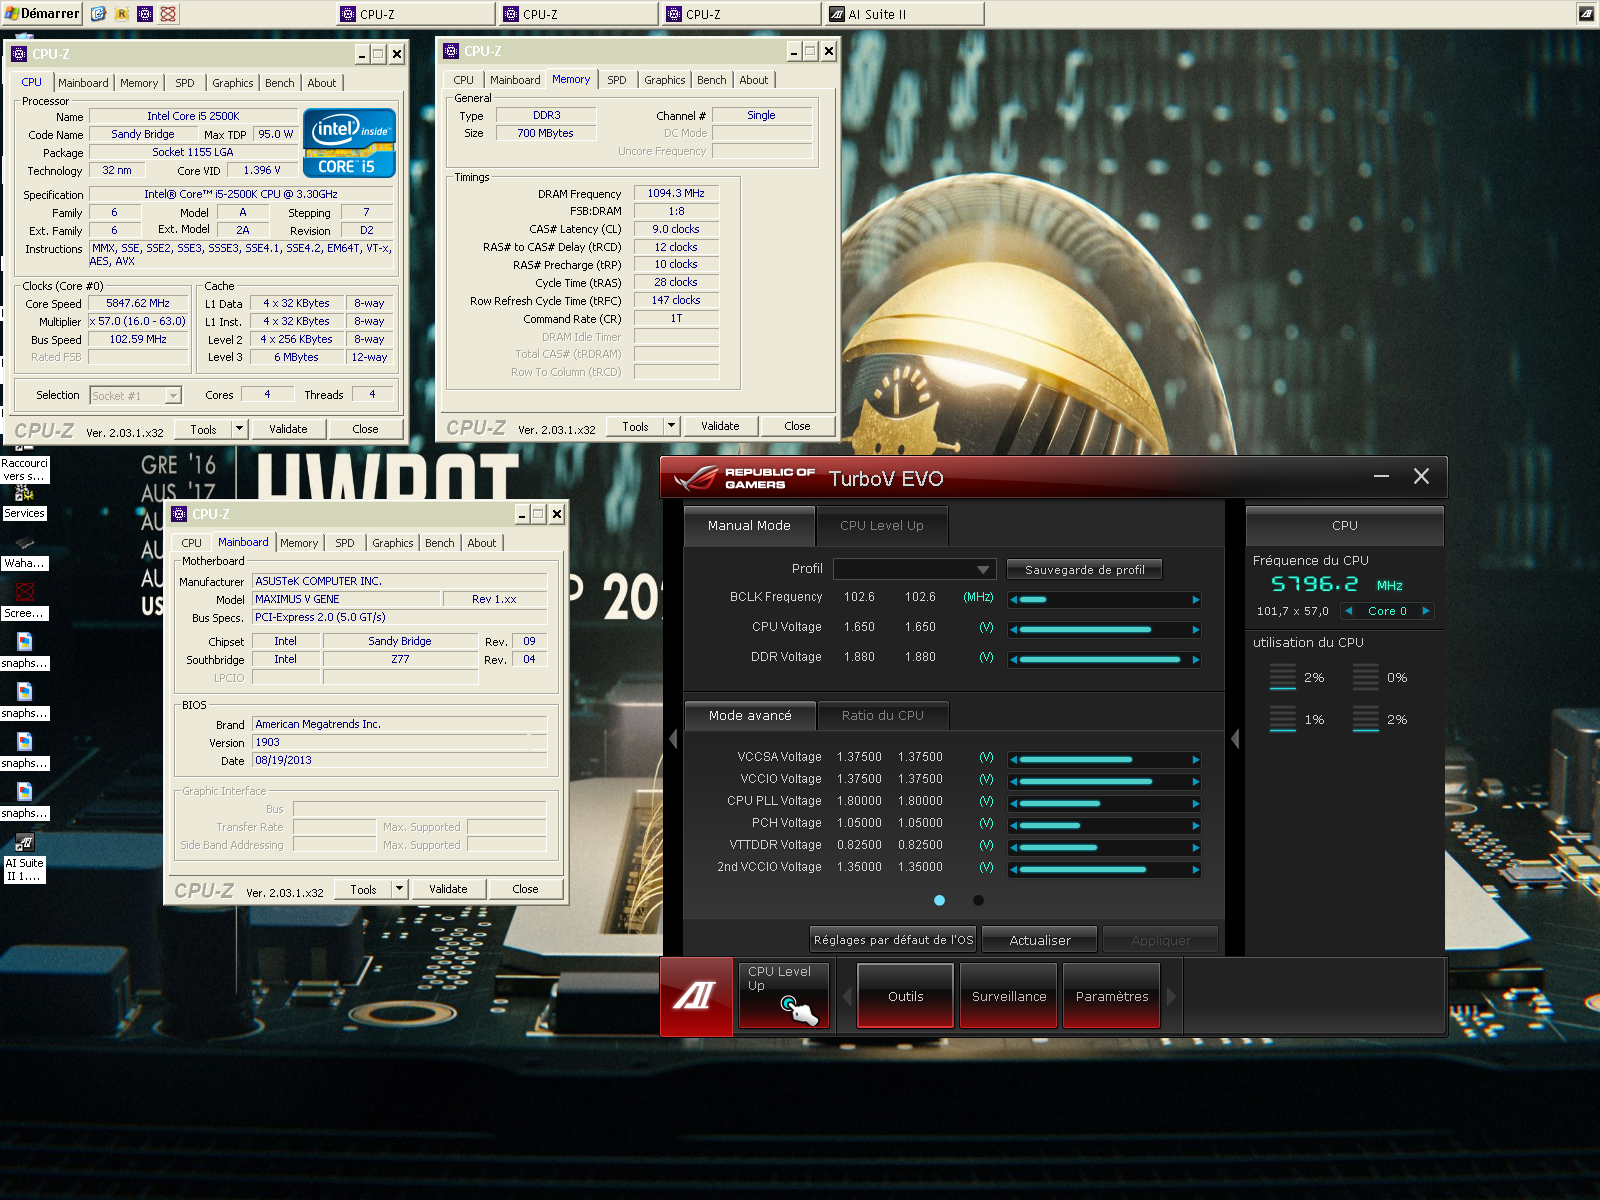Select the Manual Mode tab
Screen dimensions: 1600x1200
(x=749, y=526)
